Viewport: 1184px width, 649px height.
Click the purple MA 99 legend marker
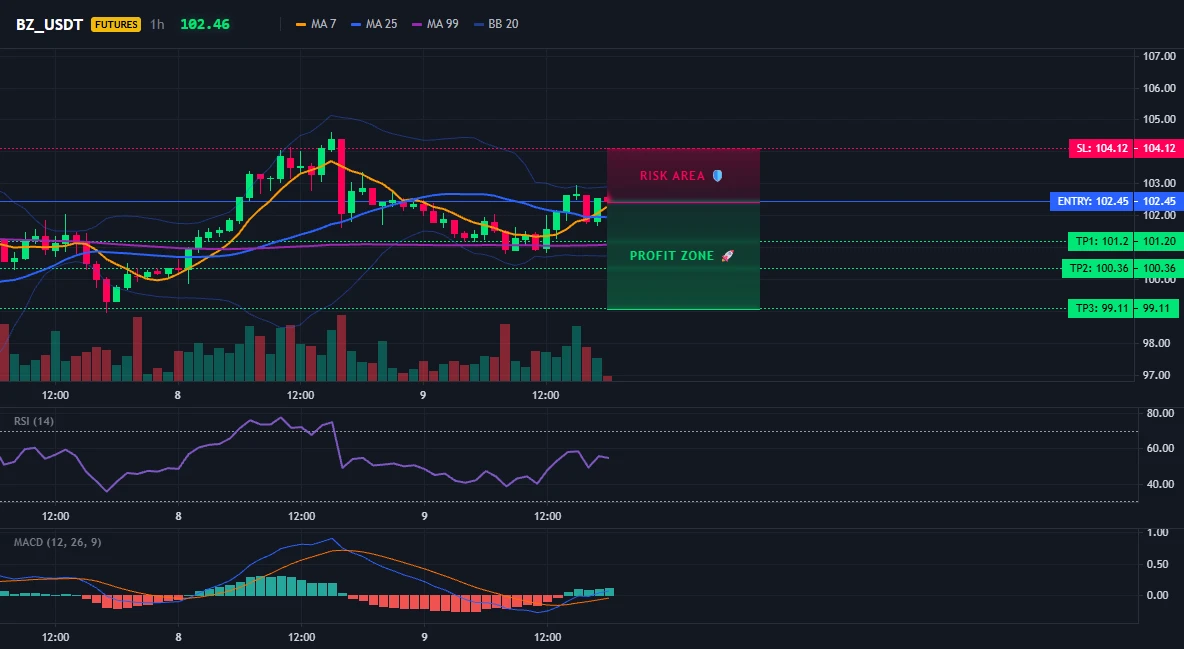(417, 24)
